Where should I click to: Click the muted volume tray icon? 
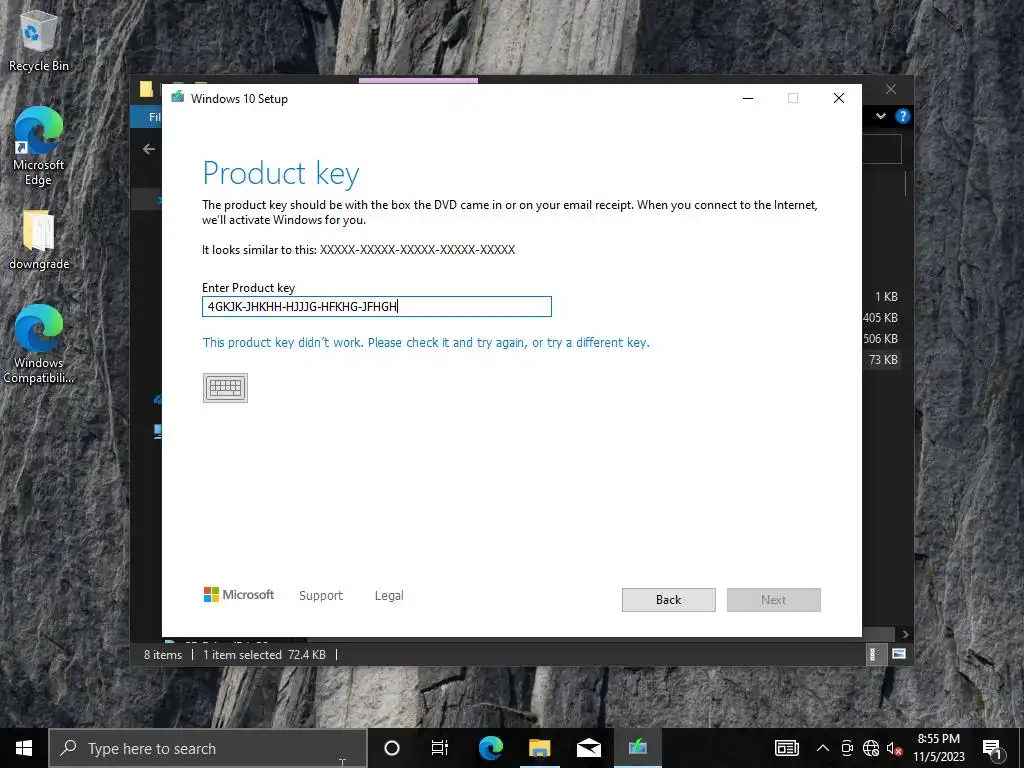(x=894, y=748)
